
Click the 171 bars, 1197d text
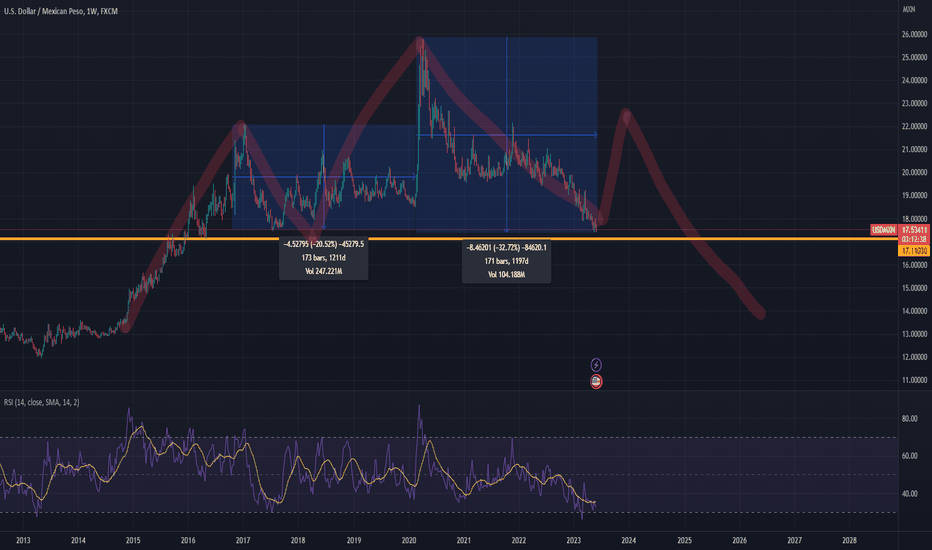tap(506, 261)
